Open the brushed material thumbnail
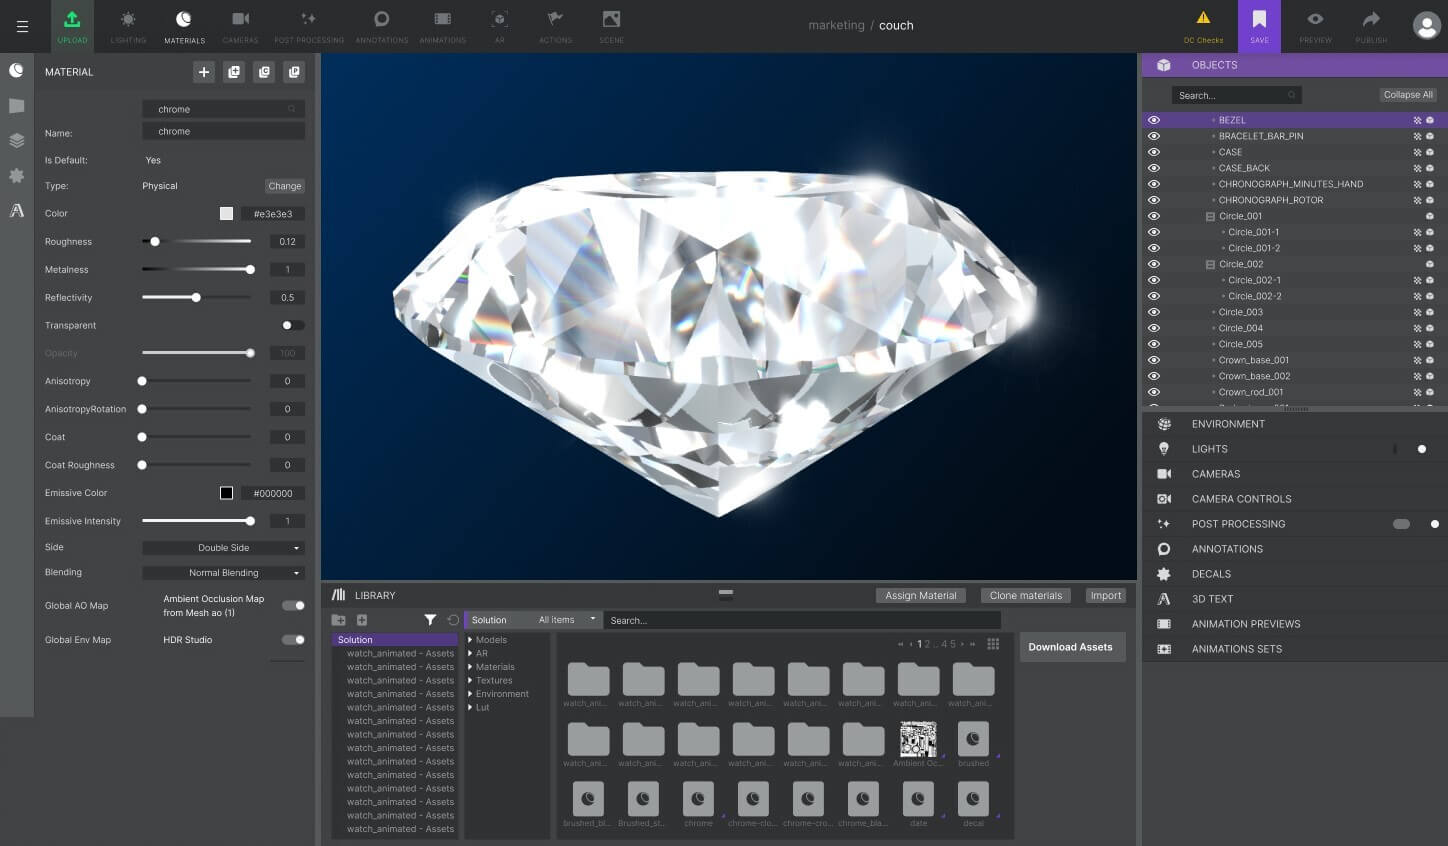 tap(973, 739)
